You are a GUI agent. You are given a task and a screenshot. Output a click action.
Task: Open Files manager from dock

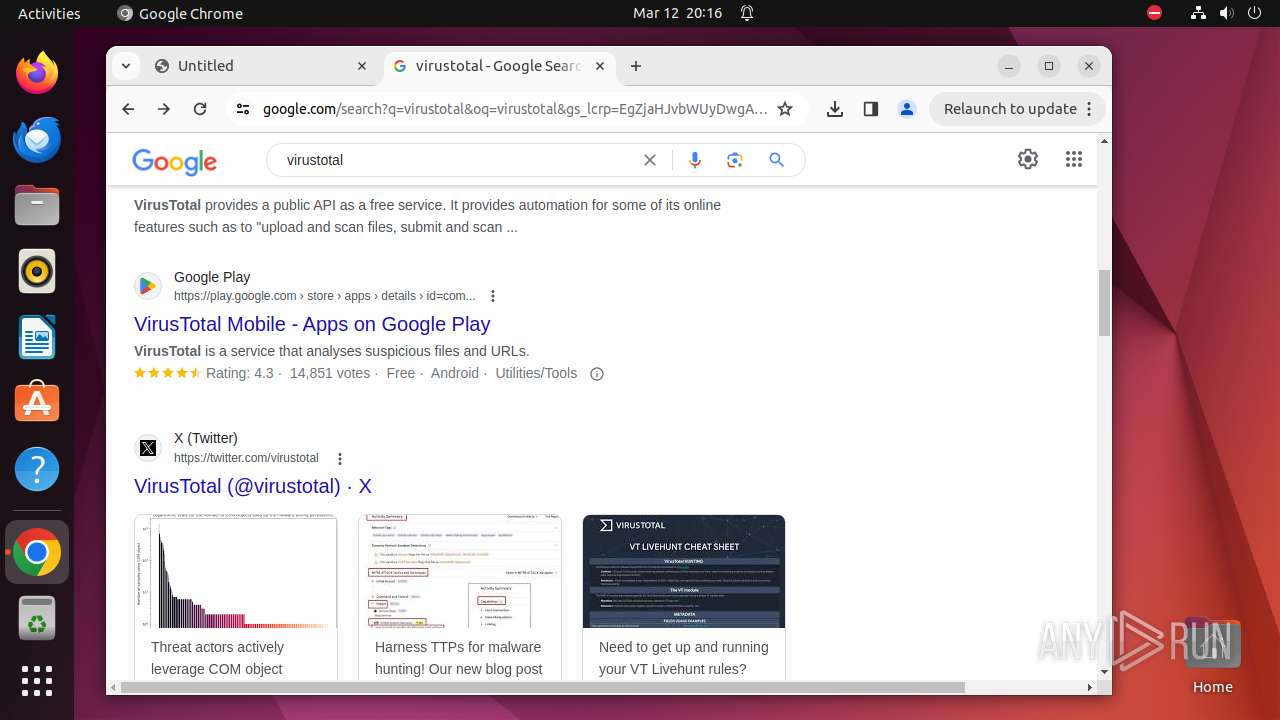coord(37,205)
